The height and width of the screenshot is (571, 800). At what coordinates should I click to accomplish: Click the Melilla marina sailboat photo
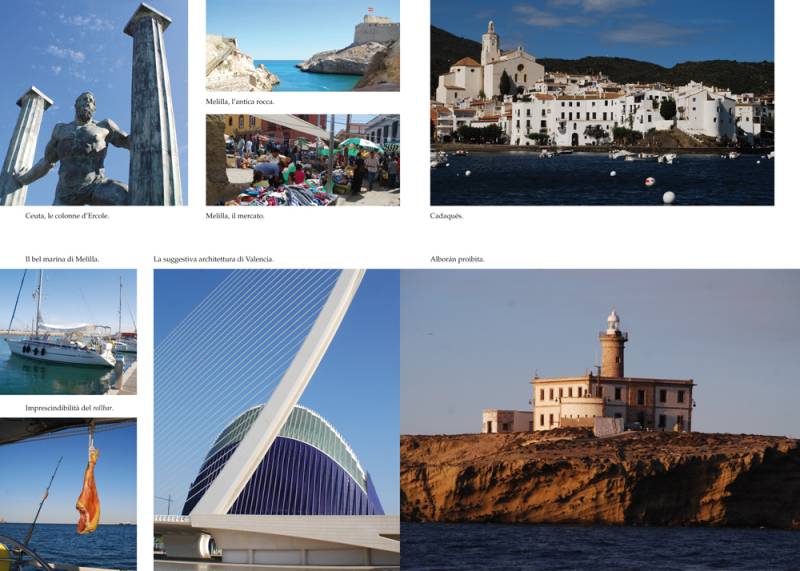pyautogui.click(x=68, y=331)
